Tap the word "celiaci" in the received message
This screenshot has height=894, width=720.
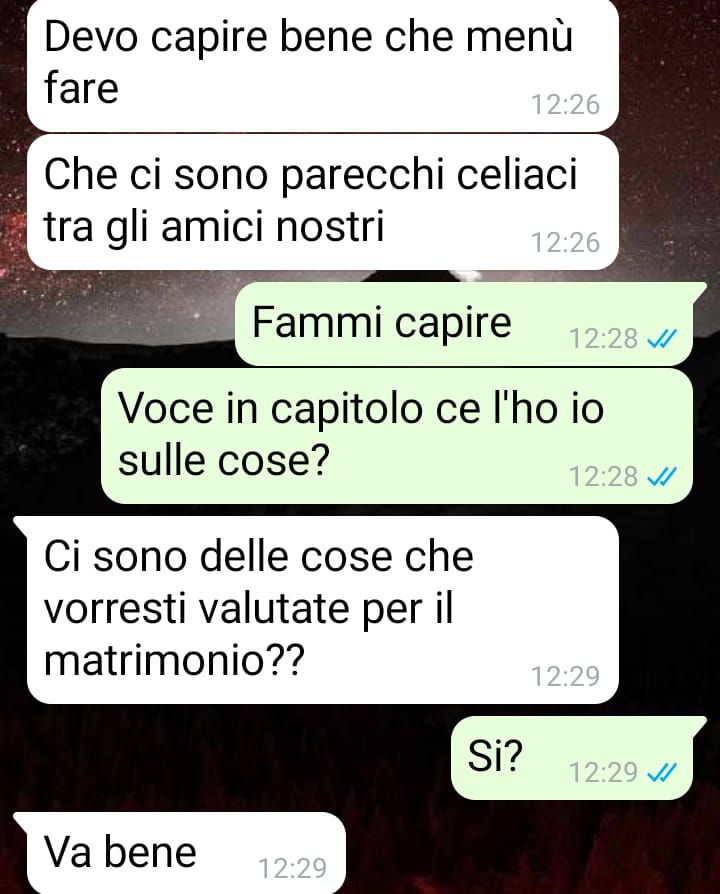(516, 174)
